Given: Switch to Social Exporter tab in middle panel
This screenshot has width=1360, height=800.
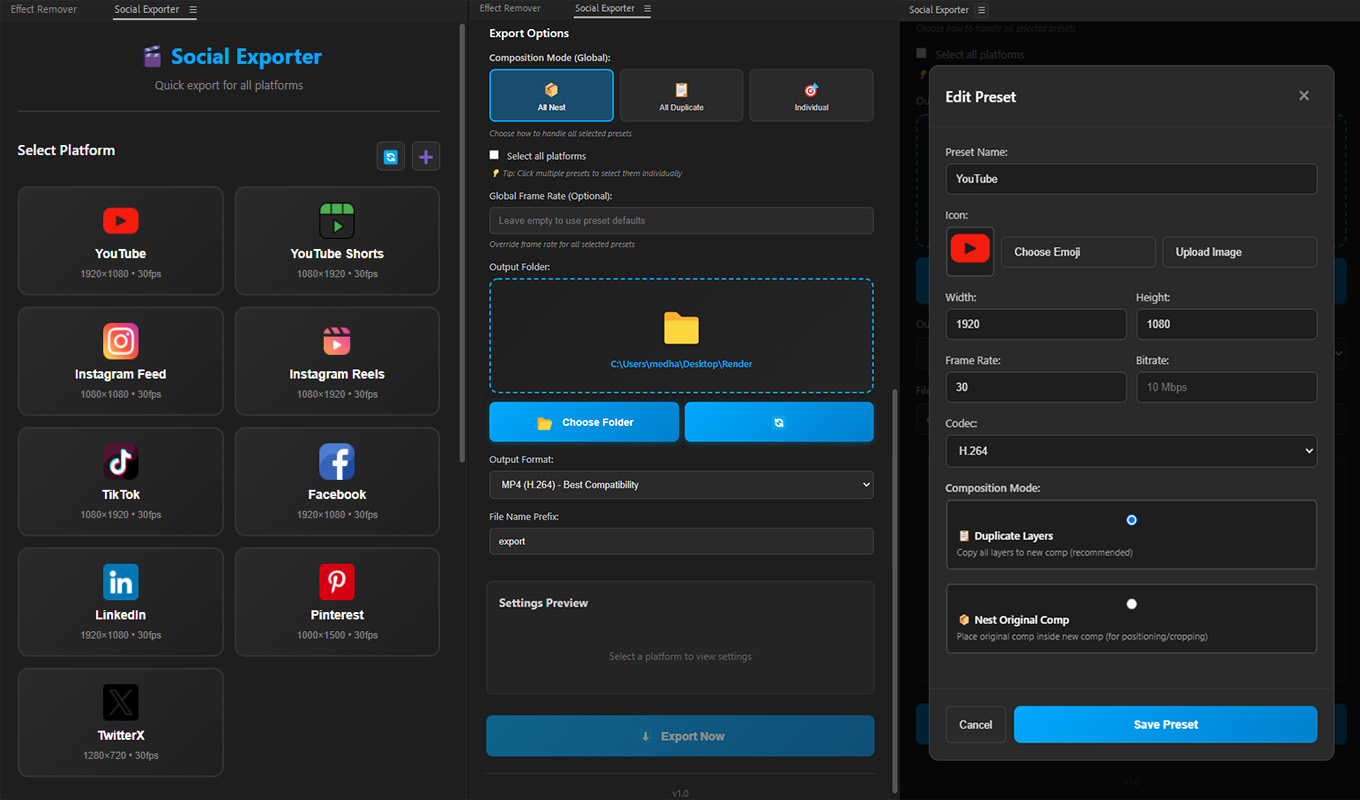Looking at the screenshot, I should (605, 9).
